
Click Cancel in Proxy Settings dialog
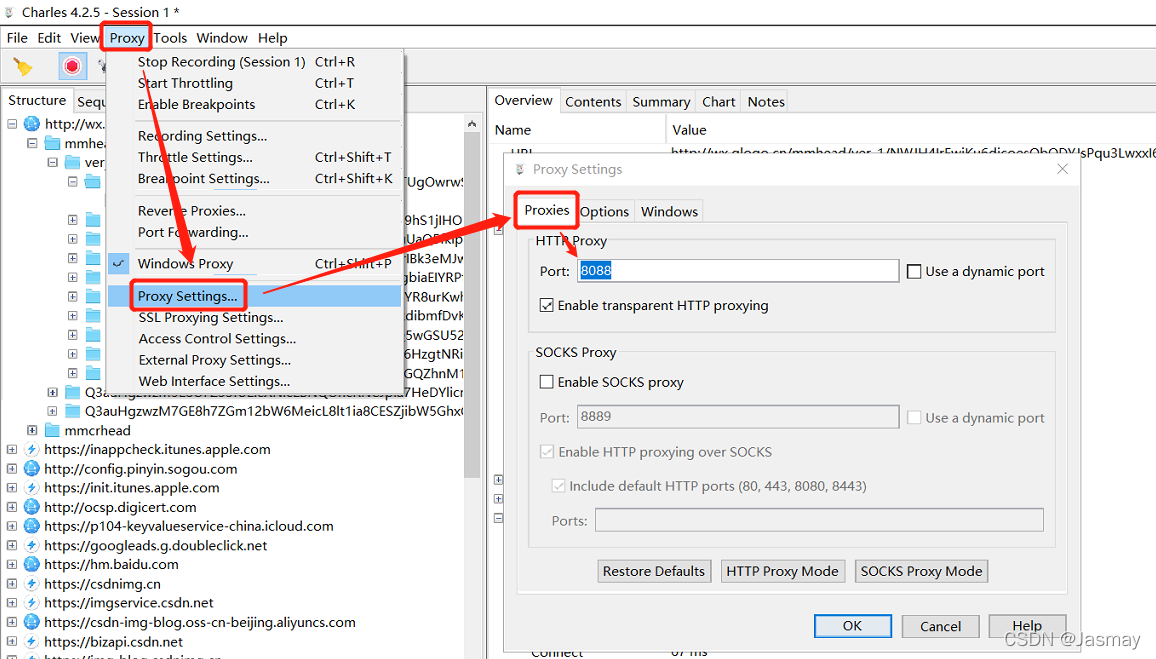940,626
